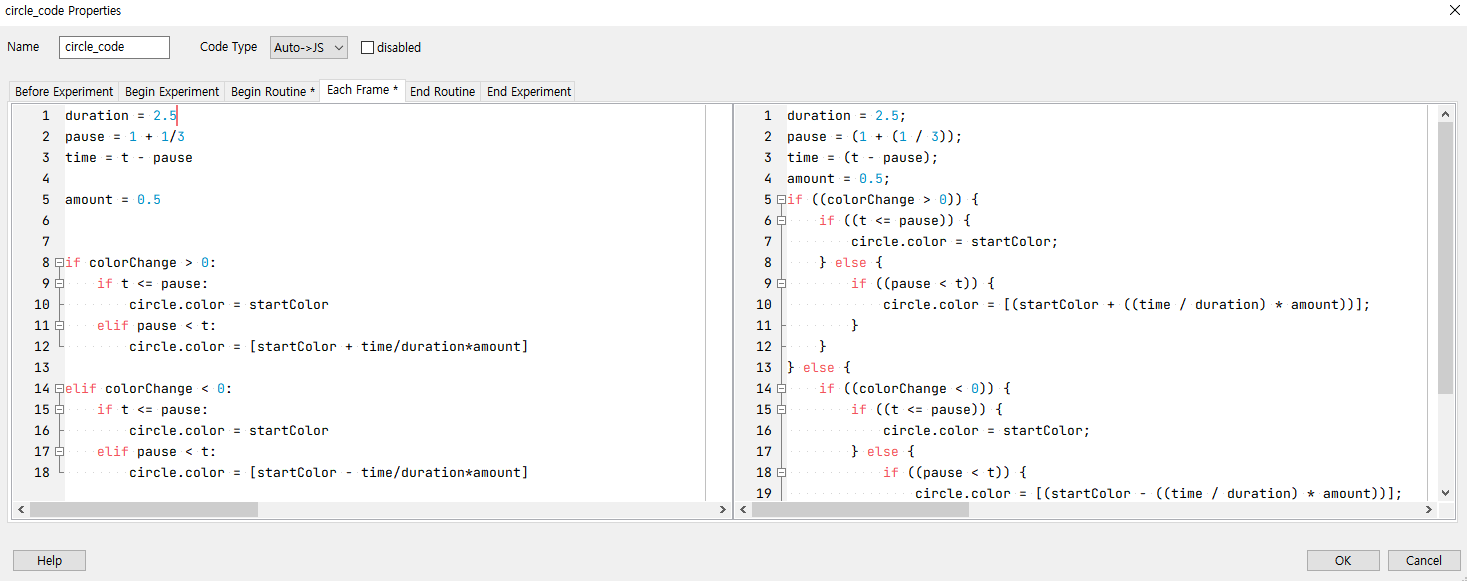Fold the 'elif pause < t' block on line 11
1467x581 pixels.
[60, 325]
